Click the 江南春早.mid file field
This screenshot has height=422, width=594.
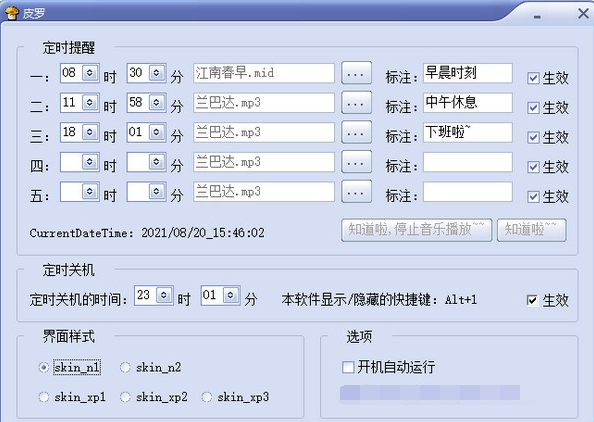264,73
